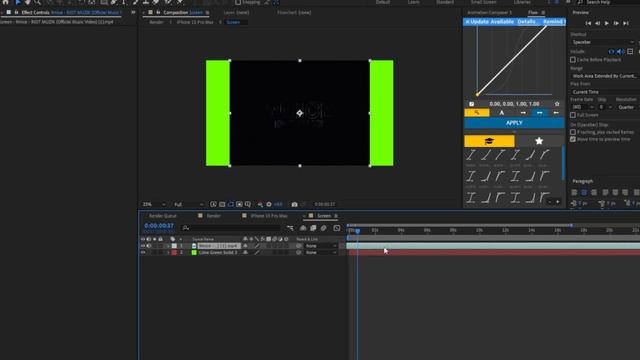Screen dimensions: 640x360
Task: Open the viewer Full resolution dropdown
Action: point(189,204)
